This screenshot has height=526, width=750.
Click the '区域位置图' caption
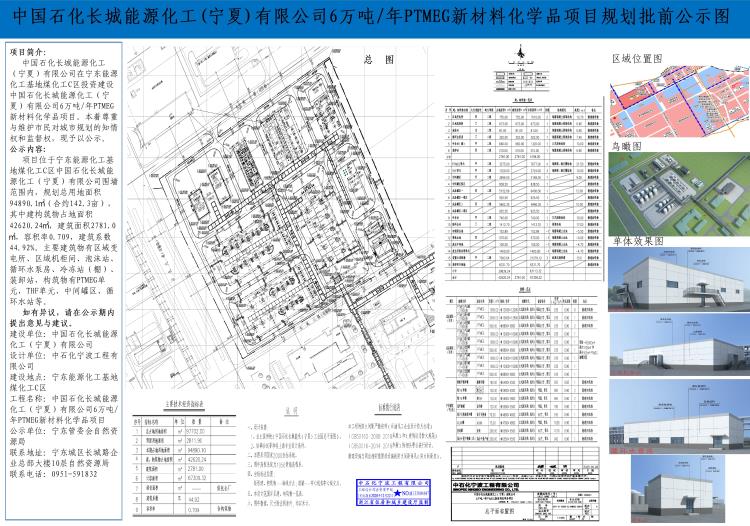coord(637,58)
